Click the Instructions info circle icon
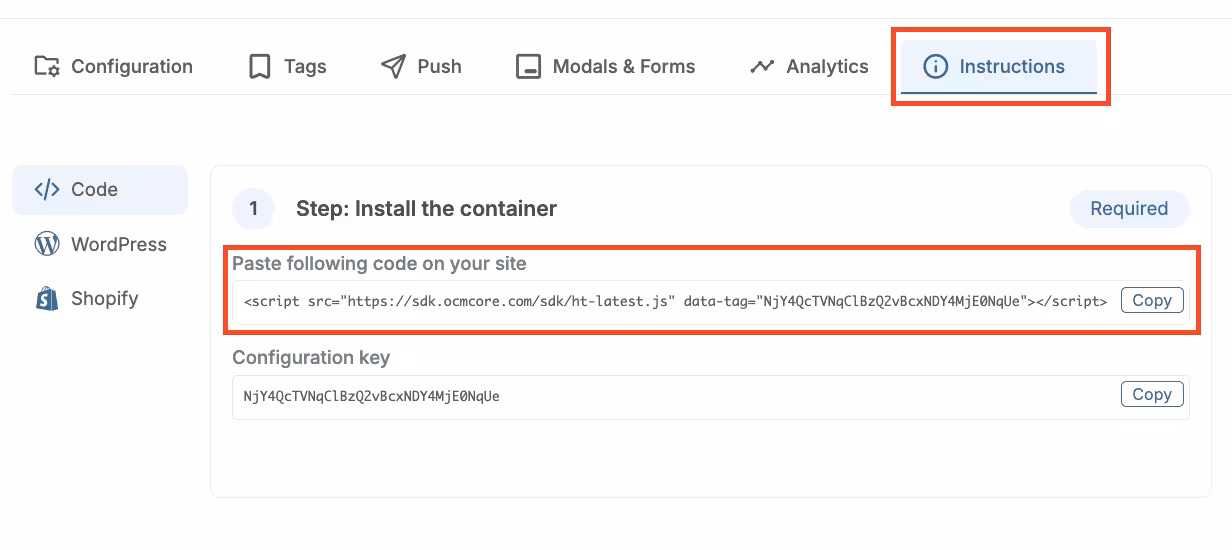 (935, 67)
